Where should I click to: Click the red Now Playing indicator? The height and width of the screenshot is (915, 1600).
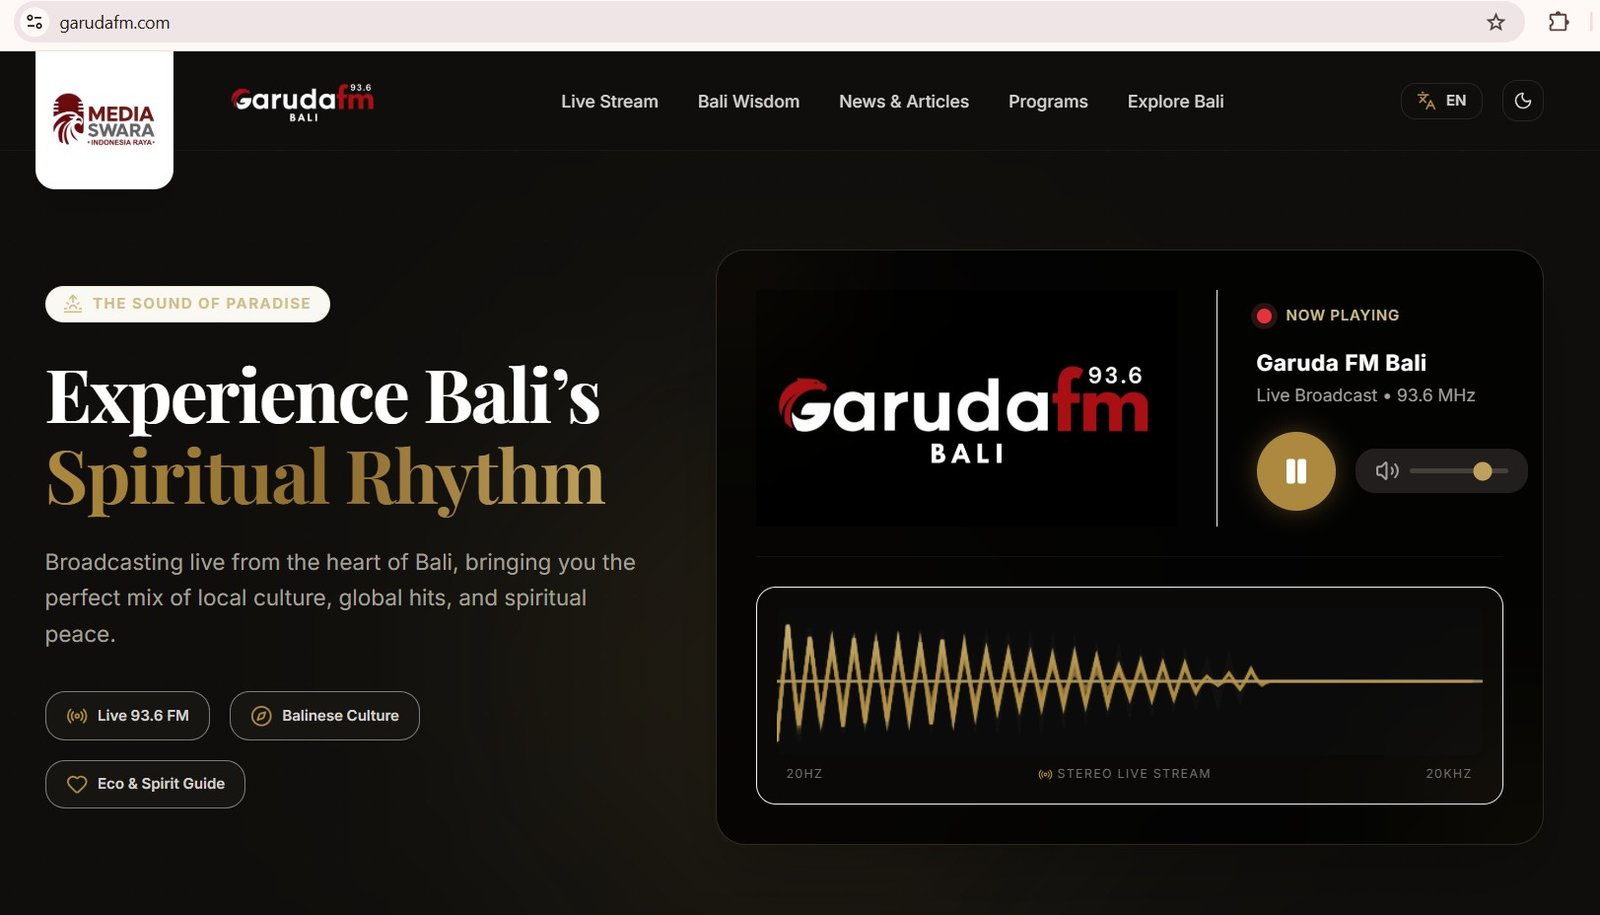click(1264, 316)
